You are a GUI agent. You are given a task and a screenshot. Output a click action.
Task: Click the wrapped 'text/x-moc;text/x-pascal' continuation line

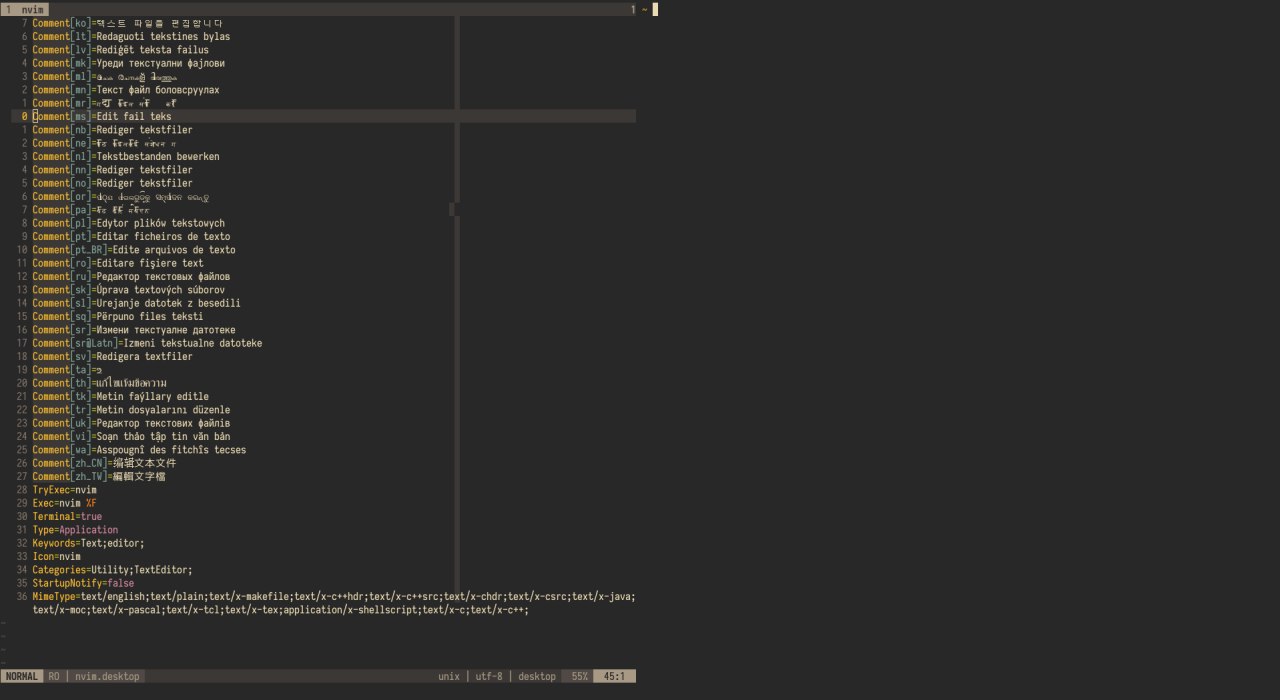[x=281, y=610]
